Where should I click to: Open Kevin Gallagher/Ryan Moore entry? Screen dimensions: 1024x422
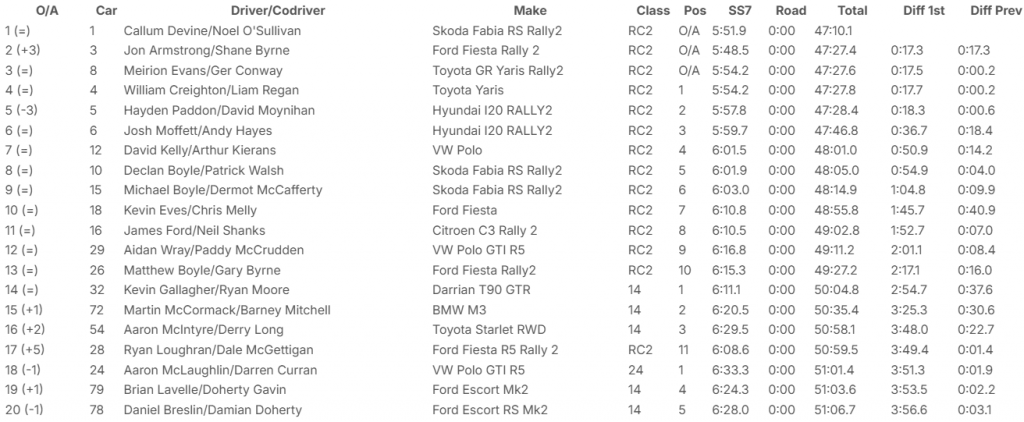tap(206, 290)
